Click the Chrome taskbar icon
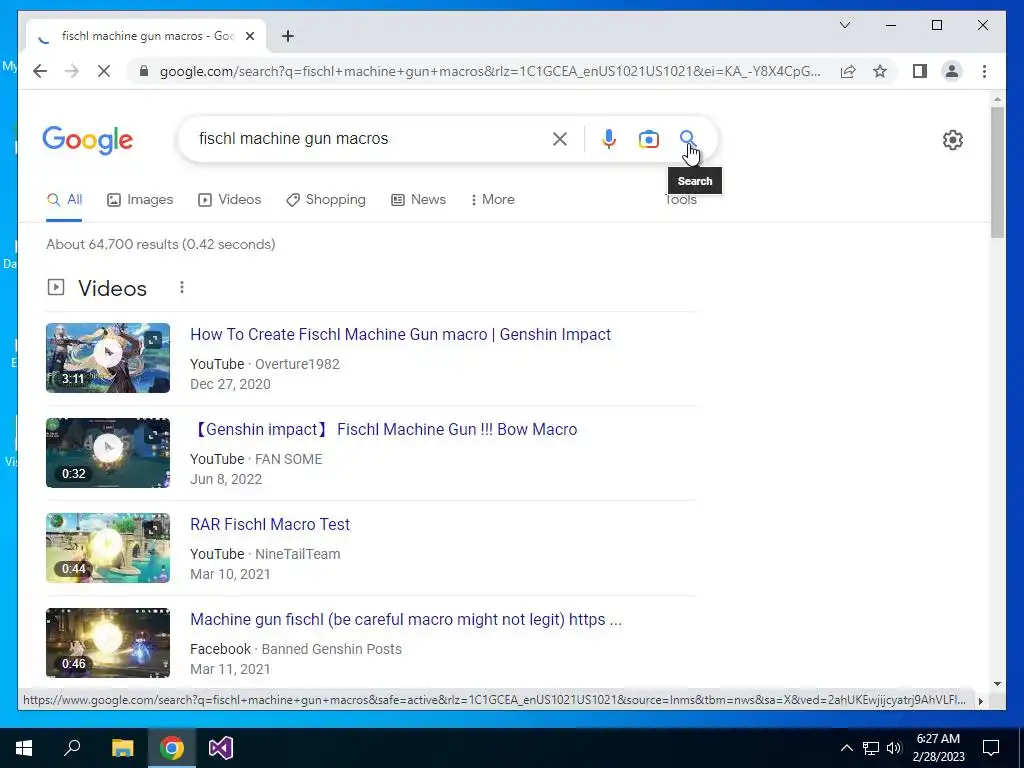The width and height of the screenshot is (1024, 768). tap(172, 748)
